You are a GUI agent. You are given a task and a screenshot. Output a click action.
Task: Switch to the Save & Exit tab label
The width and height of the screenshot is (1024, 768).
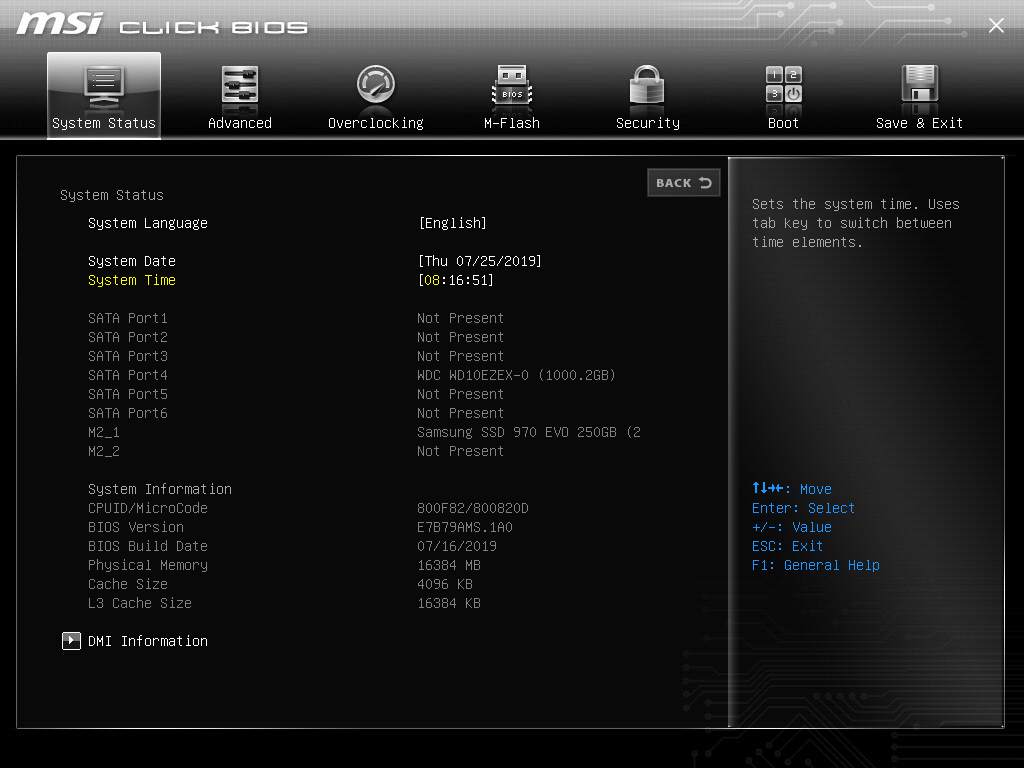[x=920, y=123]
